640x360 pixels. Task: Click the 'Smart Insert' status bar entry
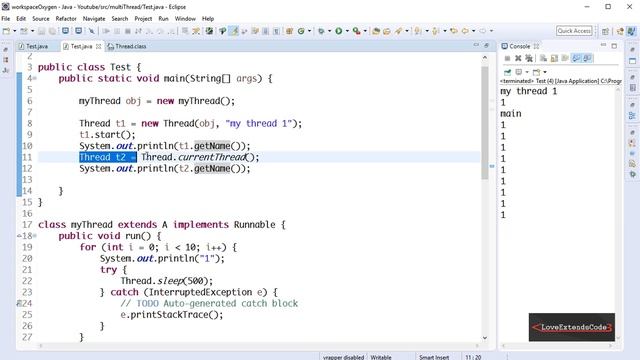434,357
